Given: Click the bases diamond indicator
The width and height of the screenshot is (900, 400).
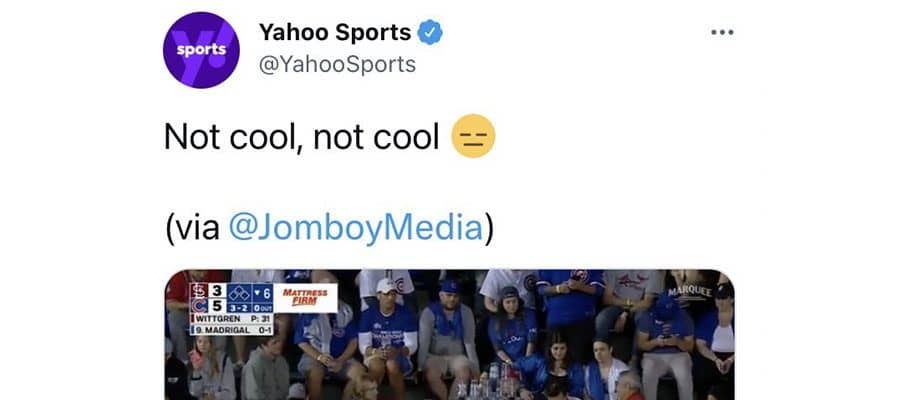Looking at the screenshot, I should click(238, 292).
